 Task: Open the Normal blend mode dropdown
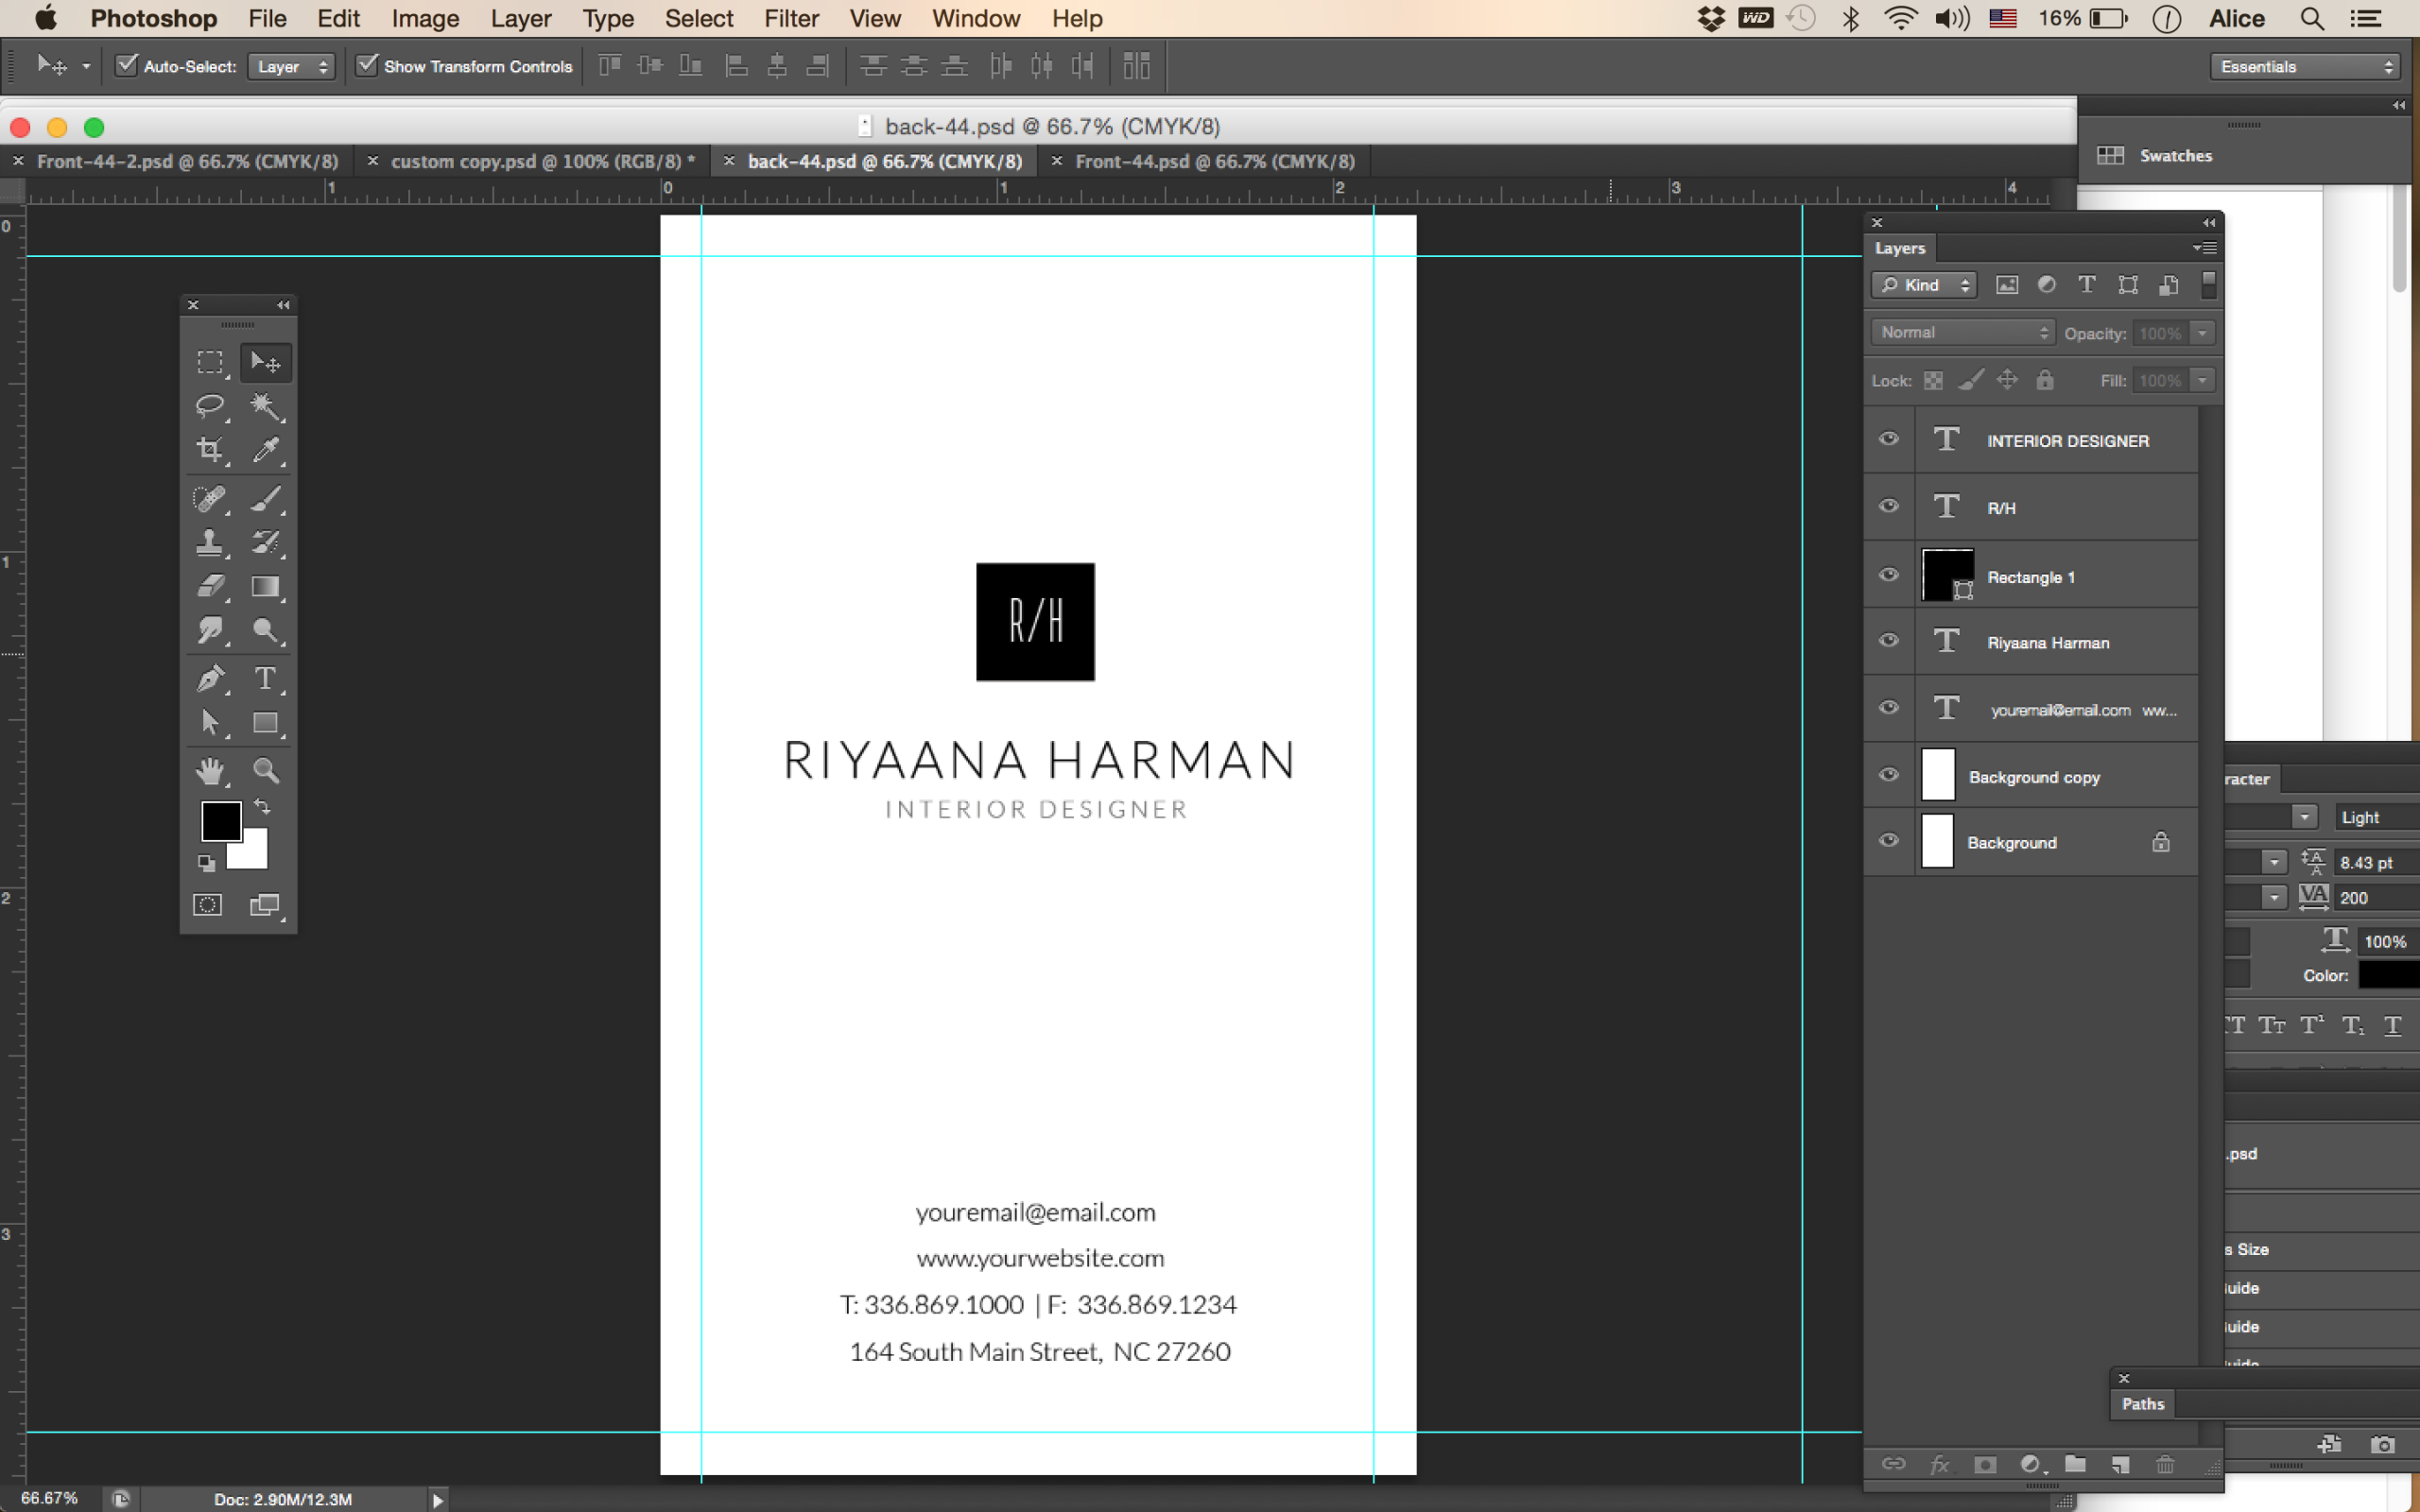click(1962, 333)
